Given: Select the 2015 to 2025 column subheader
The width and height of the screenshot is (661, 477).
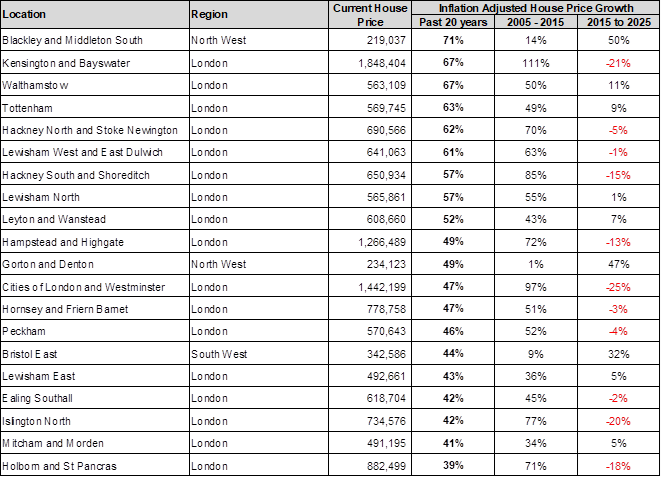Looking at the screenshot, I should pos(617,22).
